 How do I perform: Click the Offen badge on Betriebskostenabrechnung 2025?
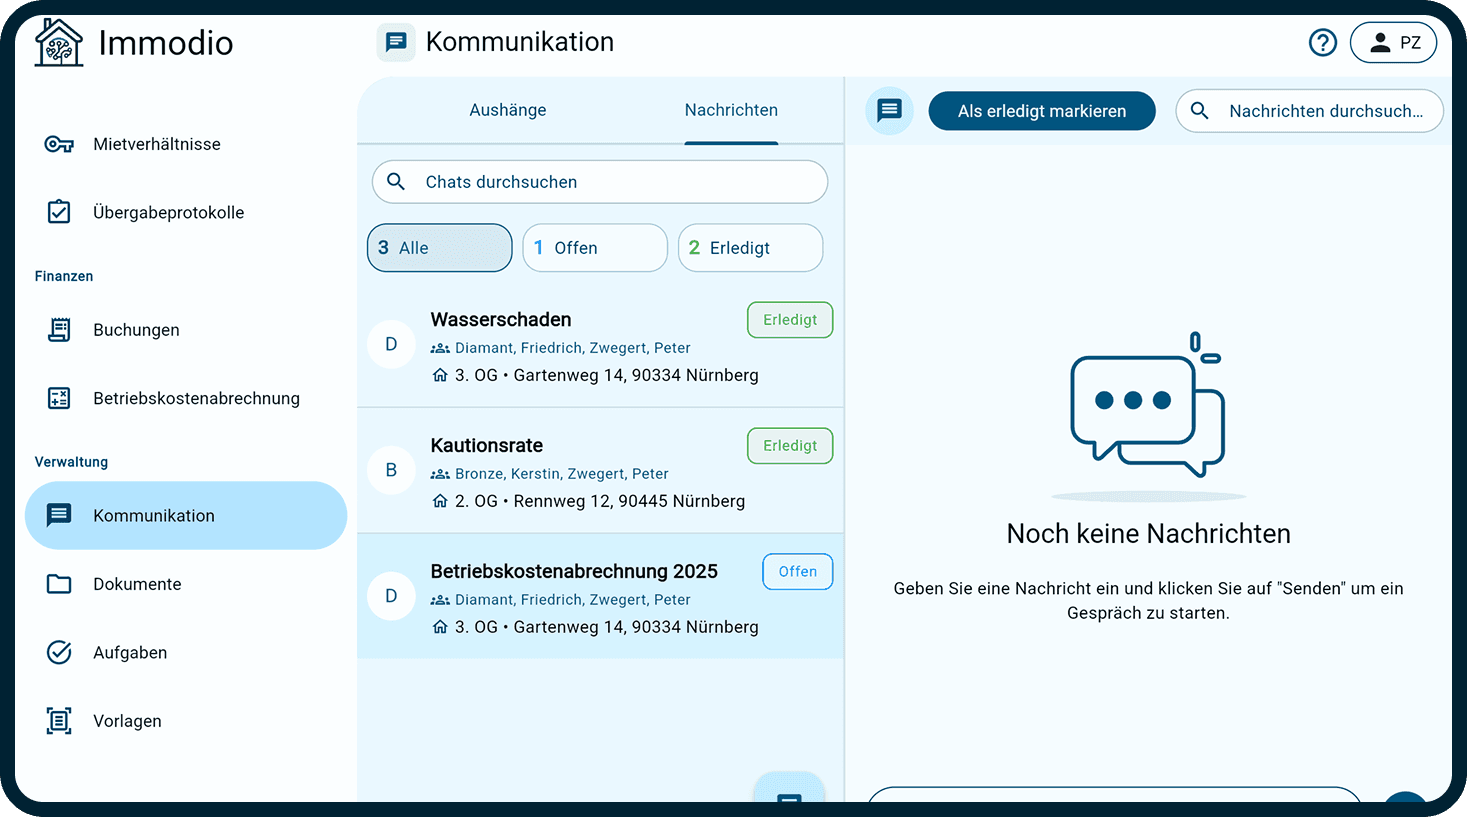[x=798, y=572]
